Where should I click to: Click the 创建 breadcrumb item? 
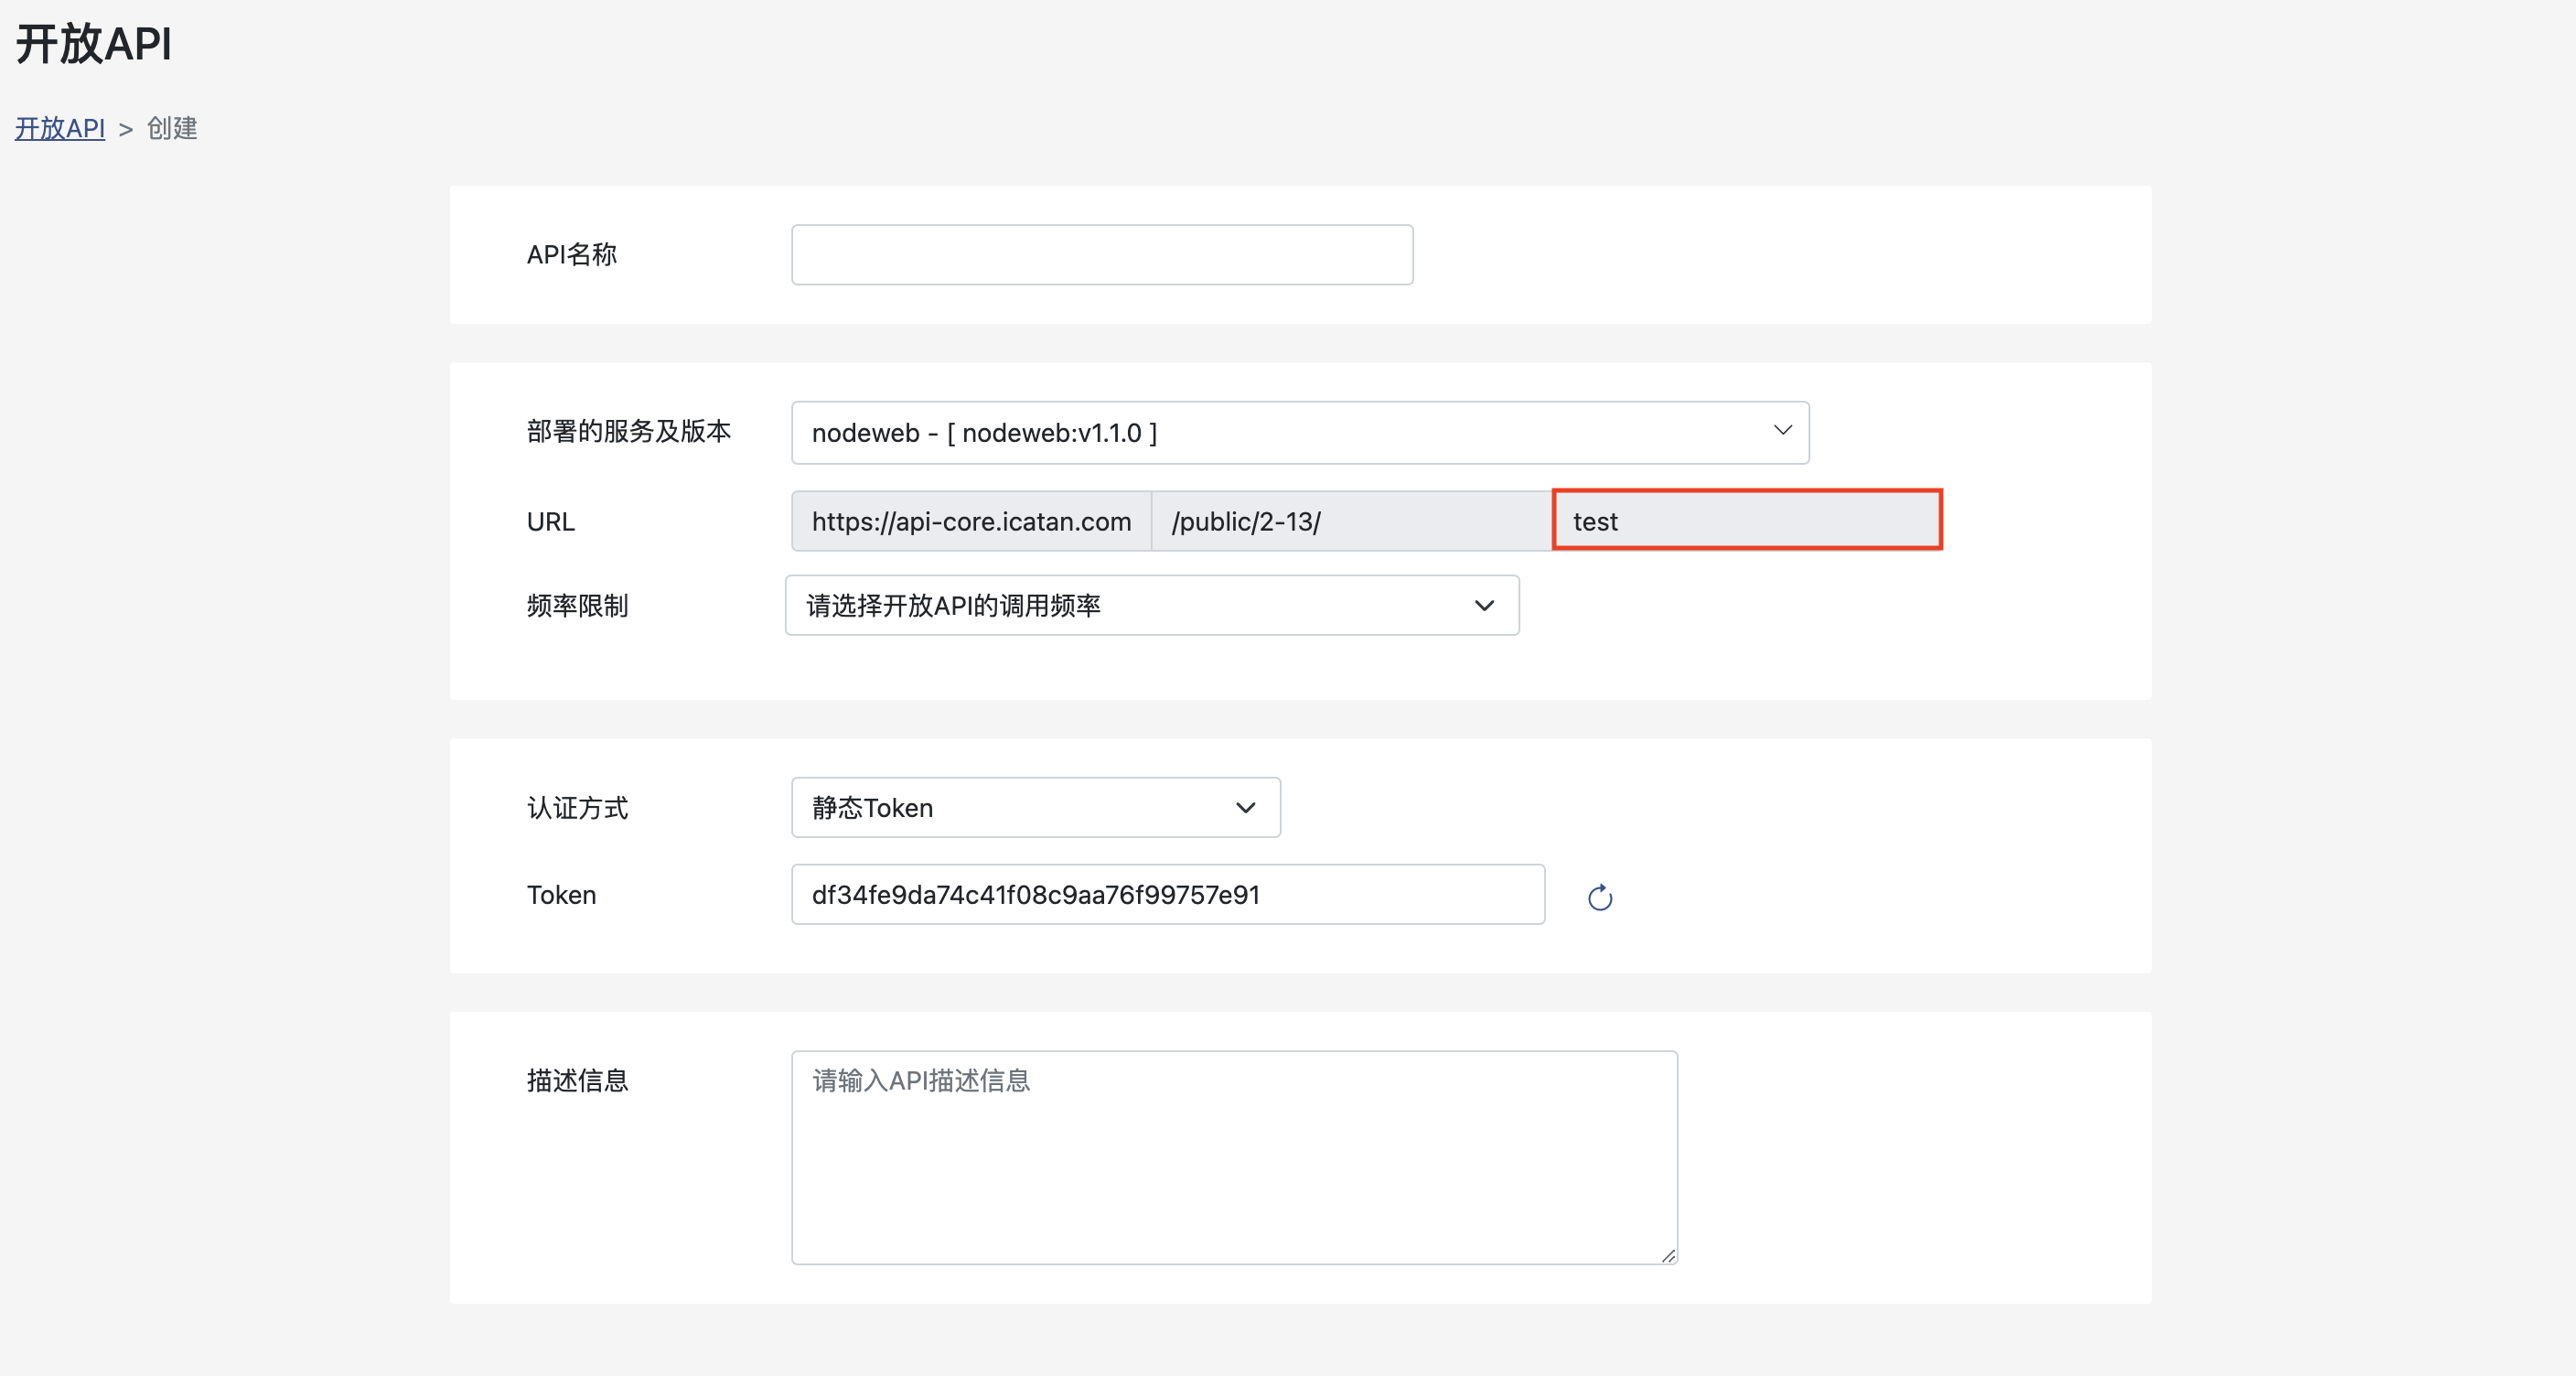(x=172, y=129)
